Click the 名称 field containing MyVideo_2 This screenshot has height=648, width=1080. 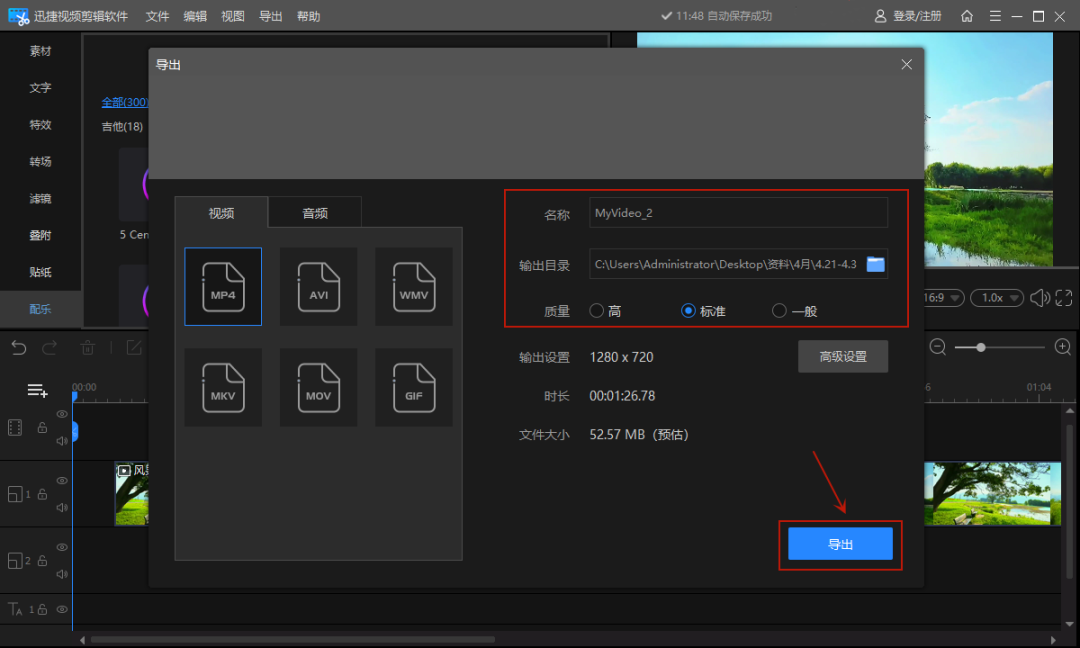pos(738,213)
